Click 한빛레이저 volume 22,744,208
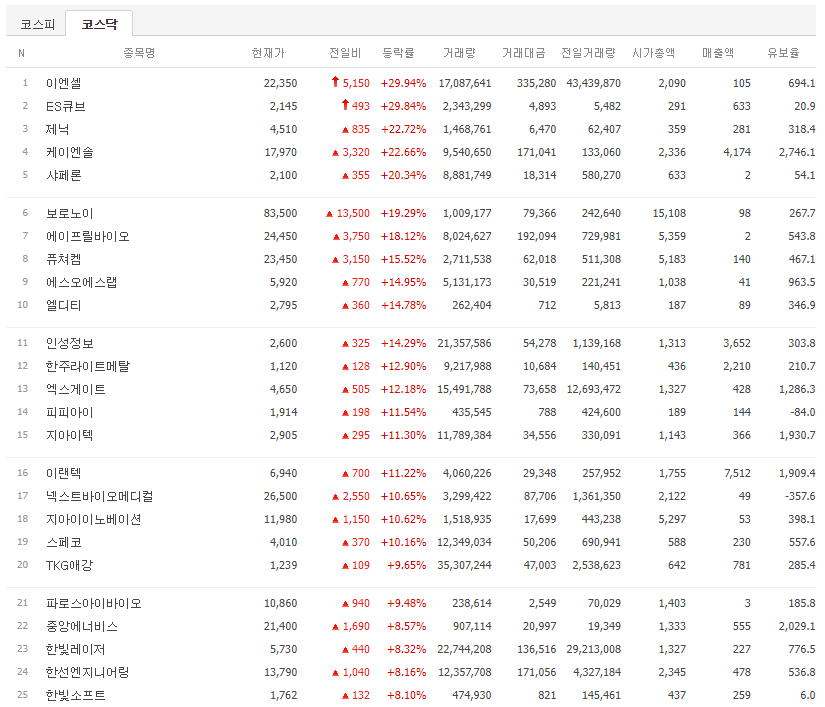Image resolution: width=825 pixels, height=707 pixels. click(464, 649)
